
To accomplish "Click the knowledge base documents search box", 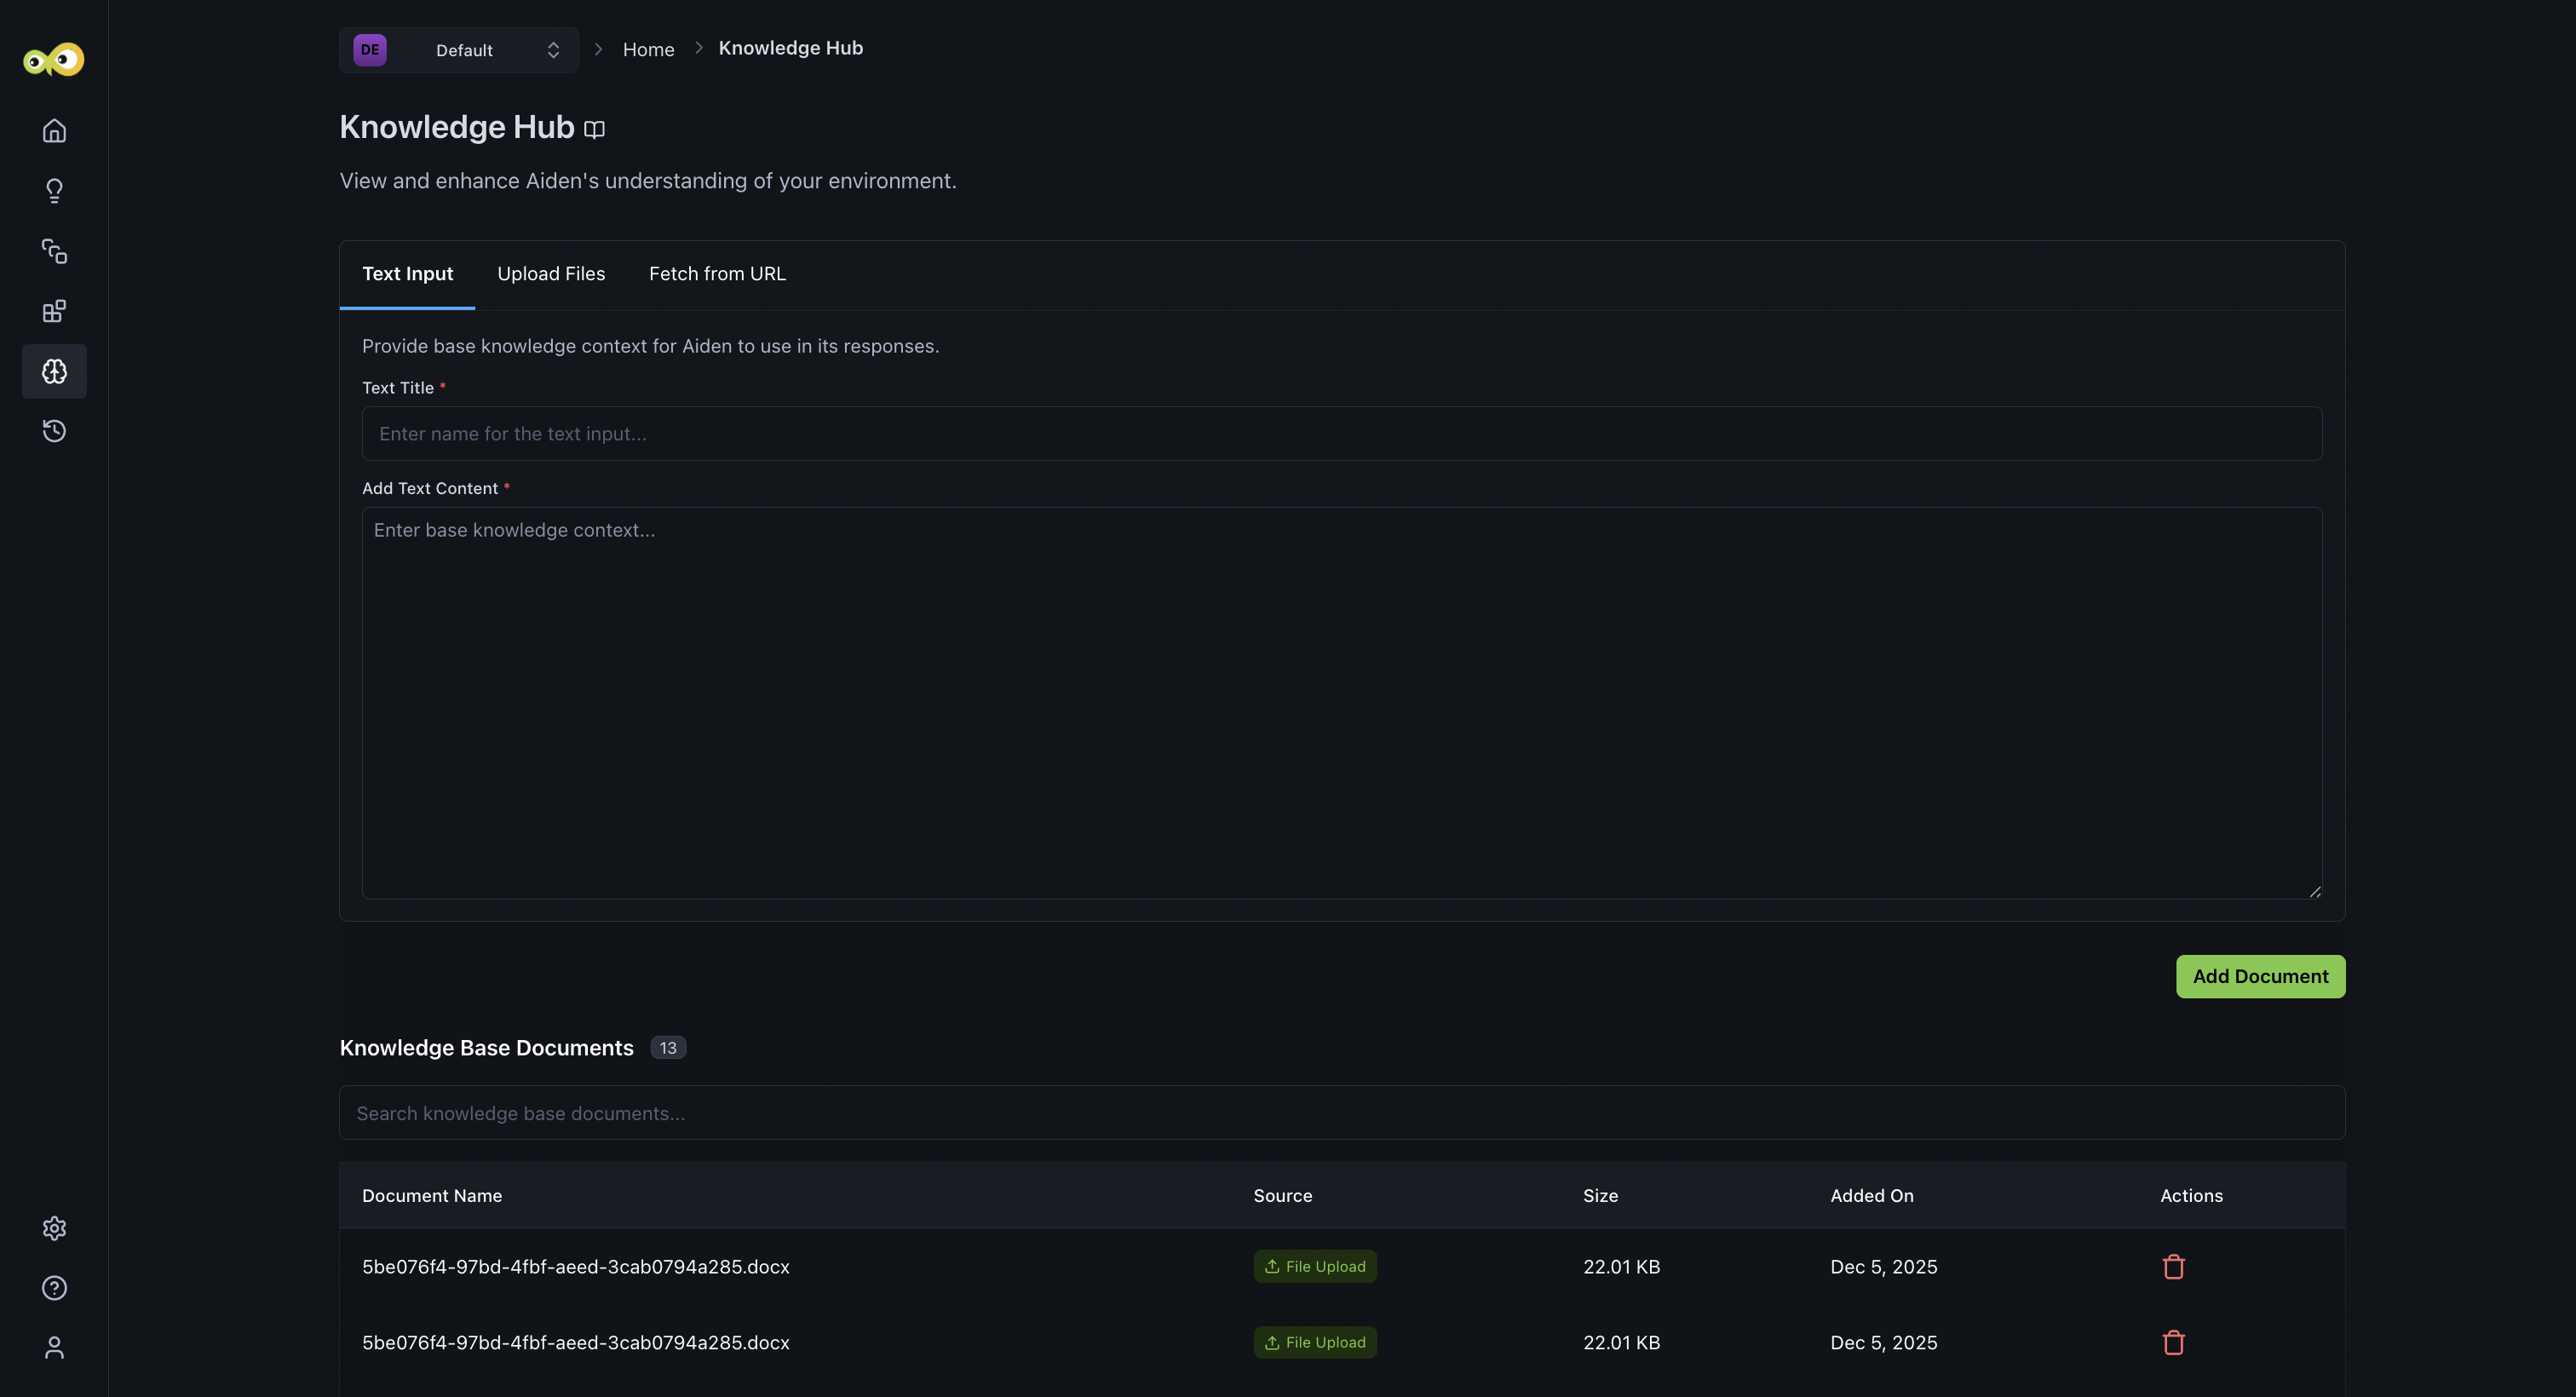I will coord(1341,1113).
